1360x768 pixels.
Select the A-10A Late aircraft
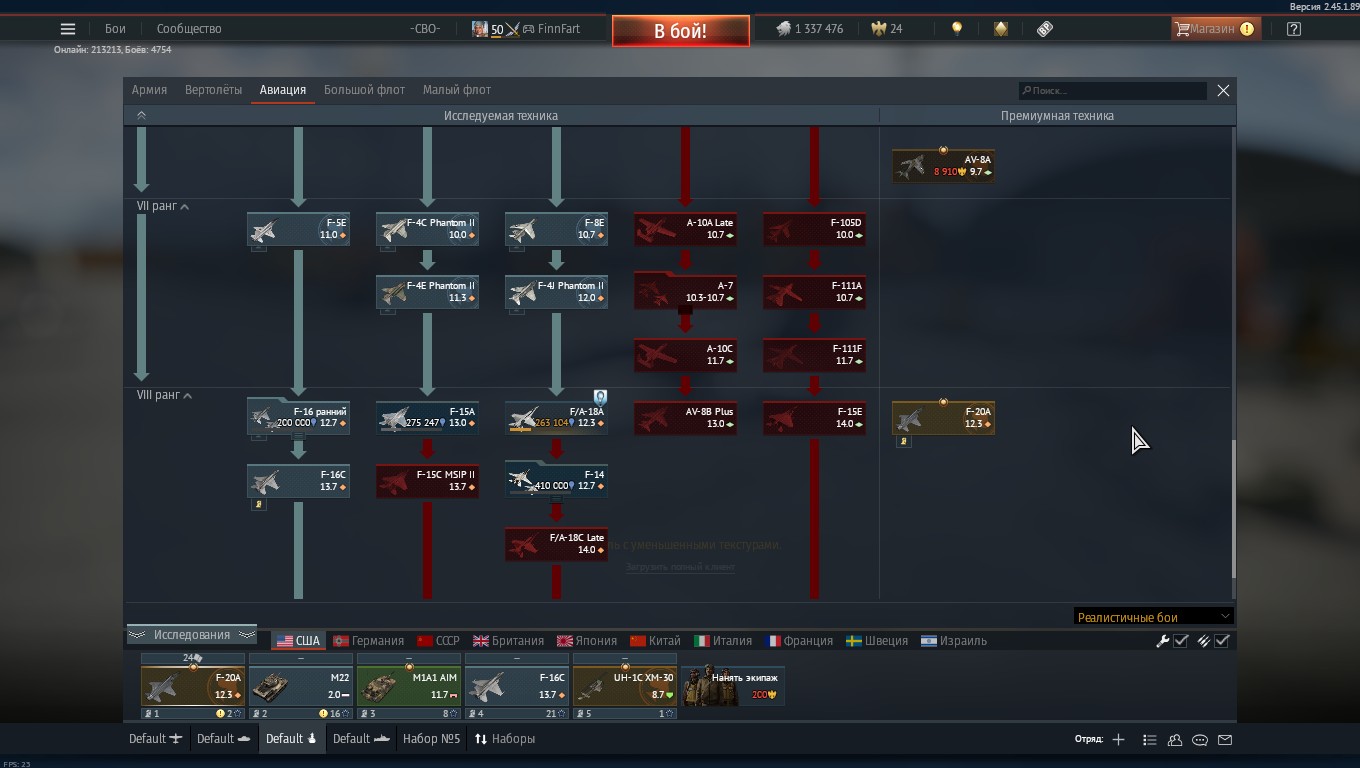pos(685,229)
